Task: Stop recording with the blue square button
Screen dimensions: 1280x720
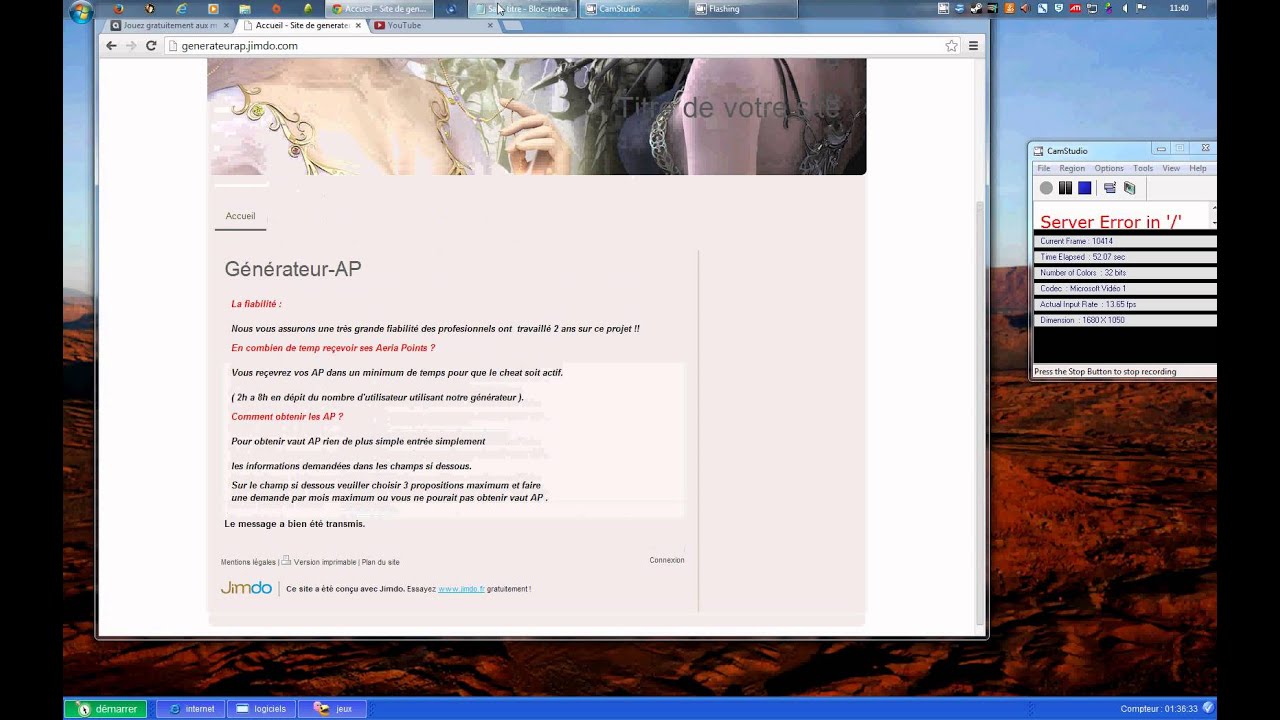Action: tap(1084, 188)
